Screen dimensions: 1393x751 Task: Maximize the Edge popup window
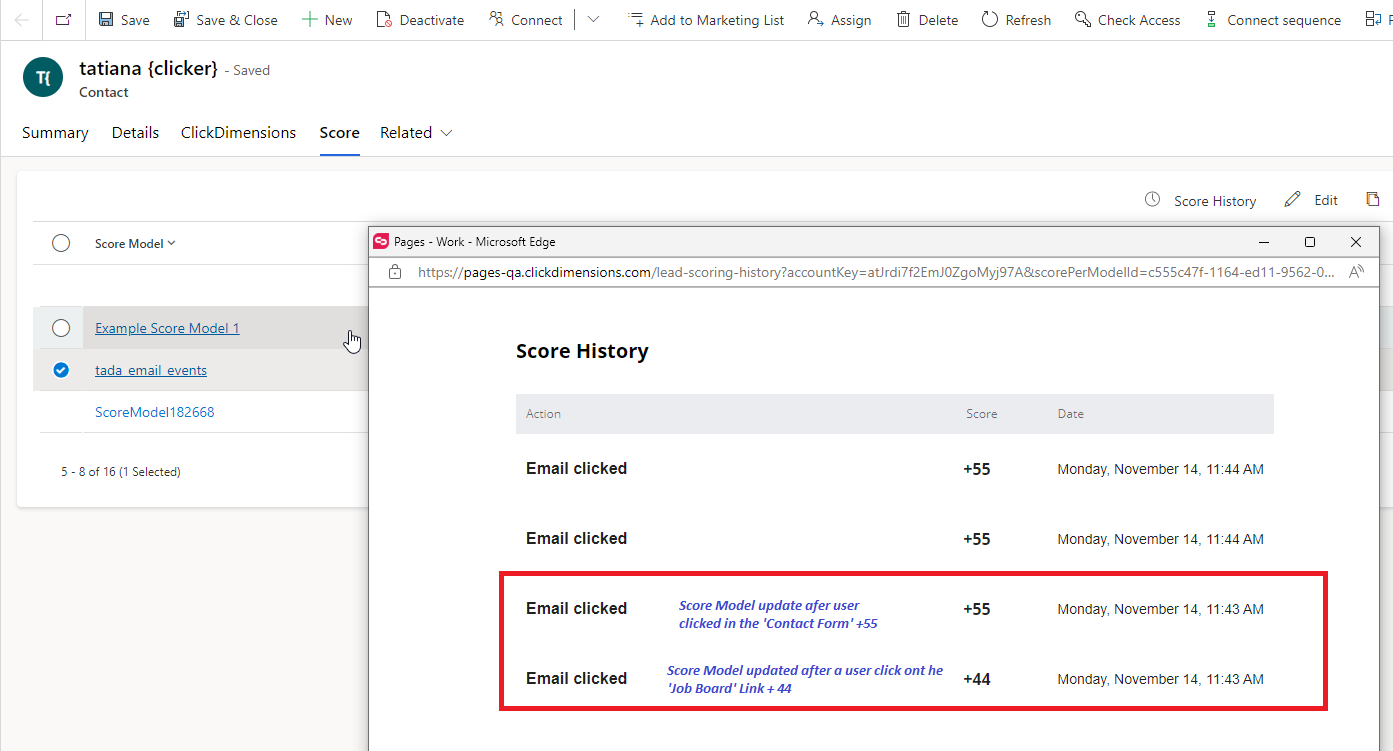pyautogui.click(x=1310, y=242)
